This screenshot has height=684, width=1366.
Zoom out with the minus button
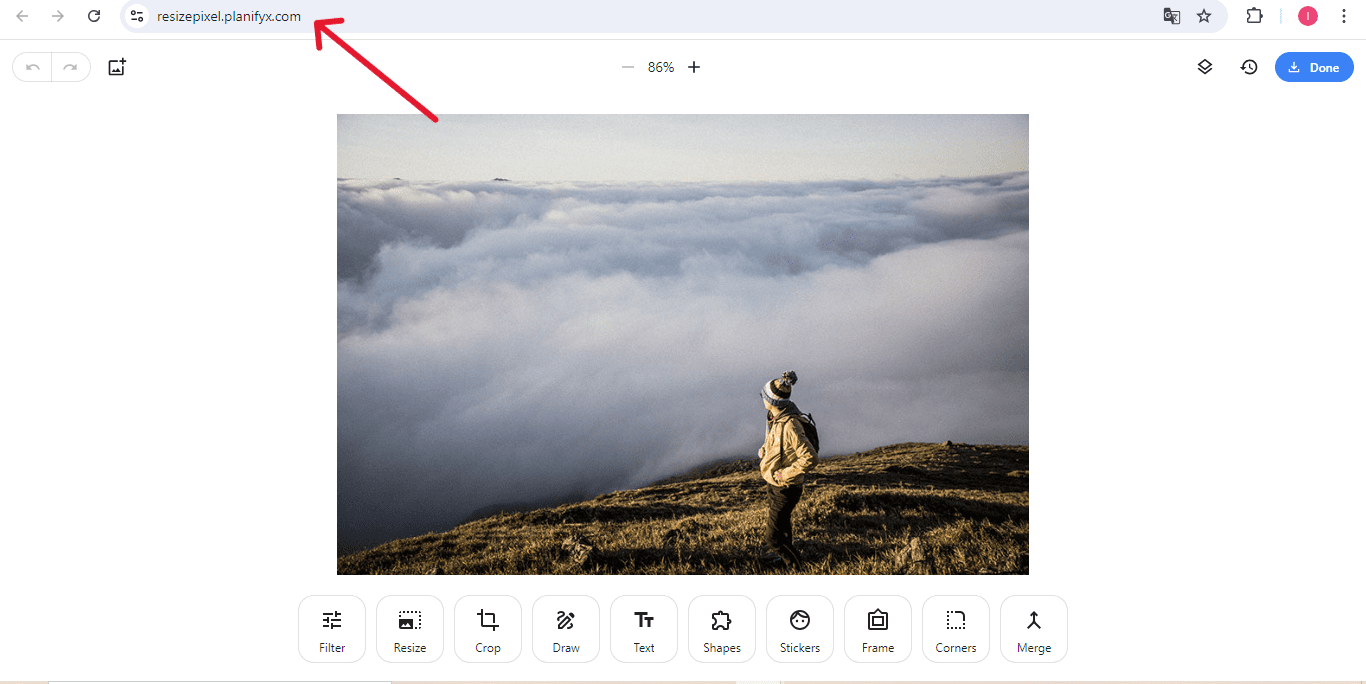[x=628, y=67]
